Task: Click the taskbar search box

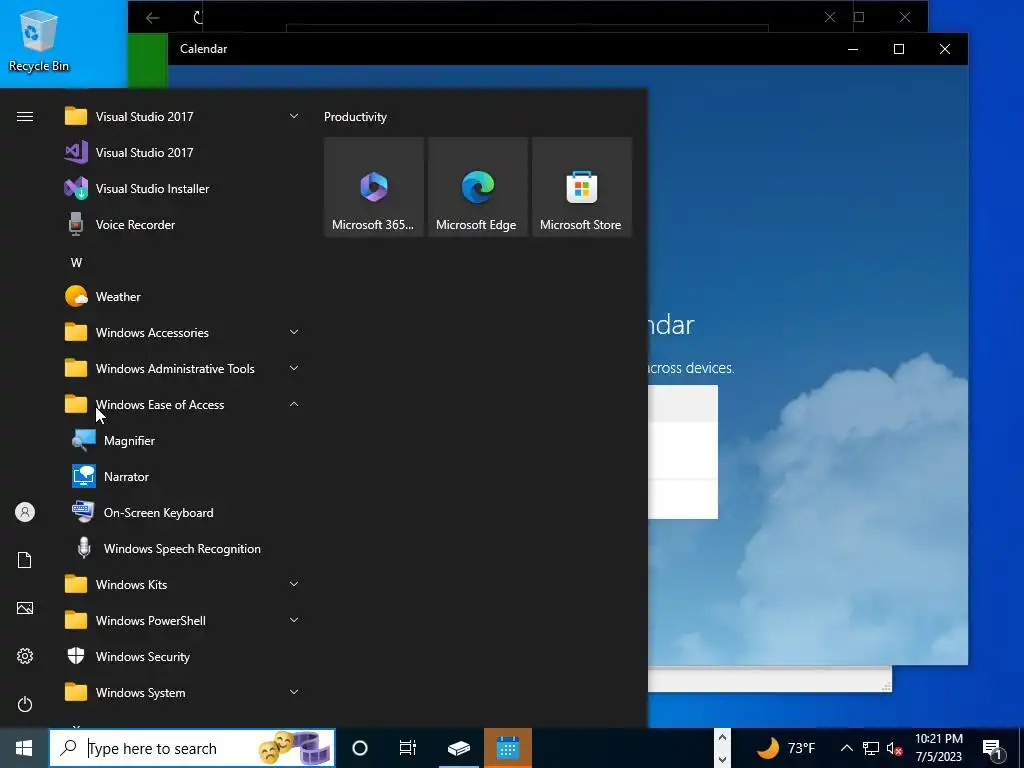Action: (192, 748)
